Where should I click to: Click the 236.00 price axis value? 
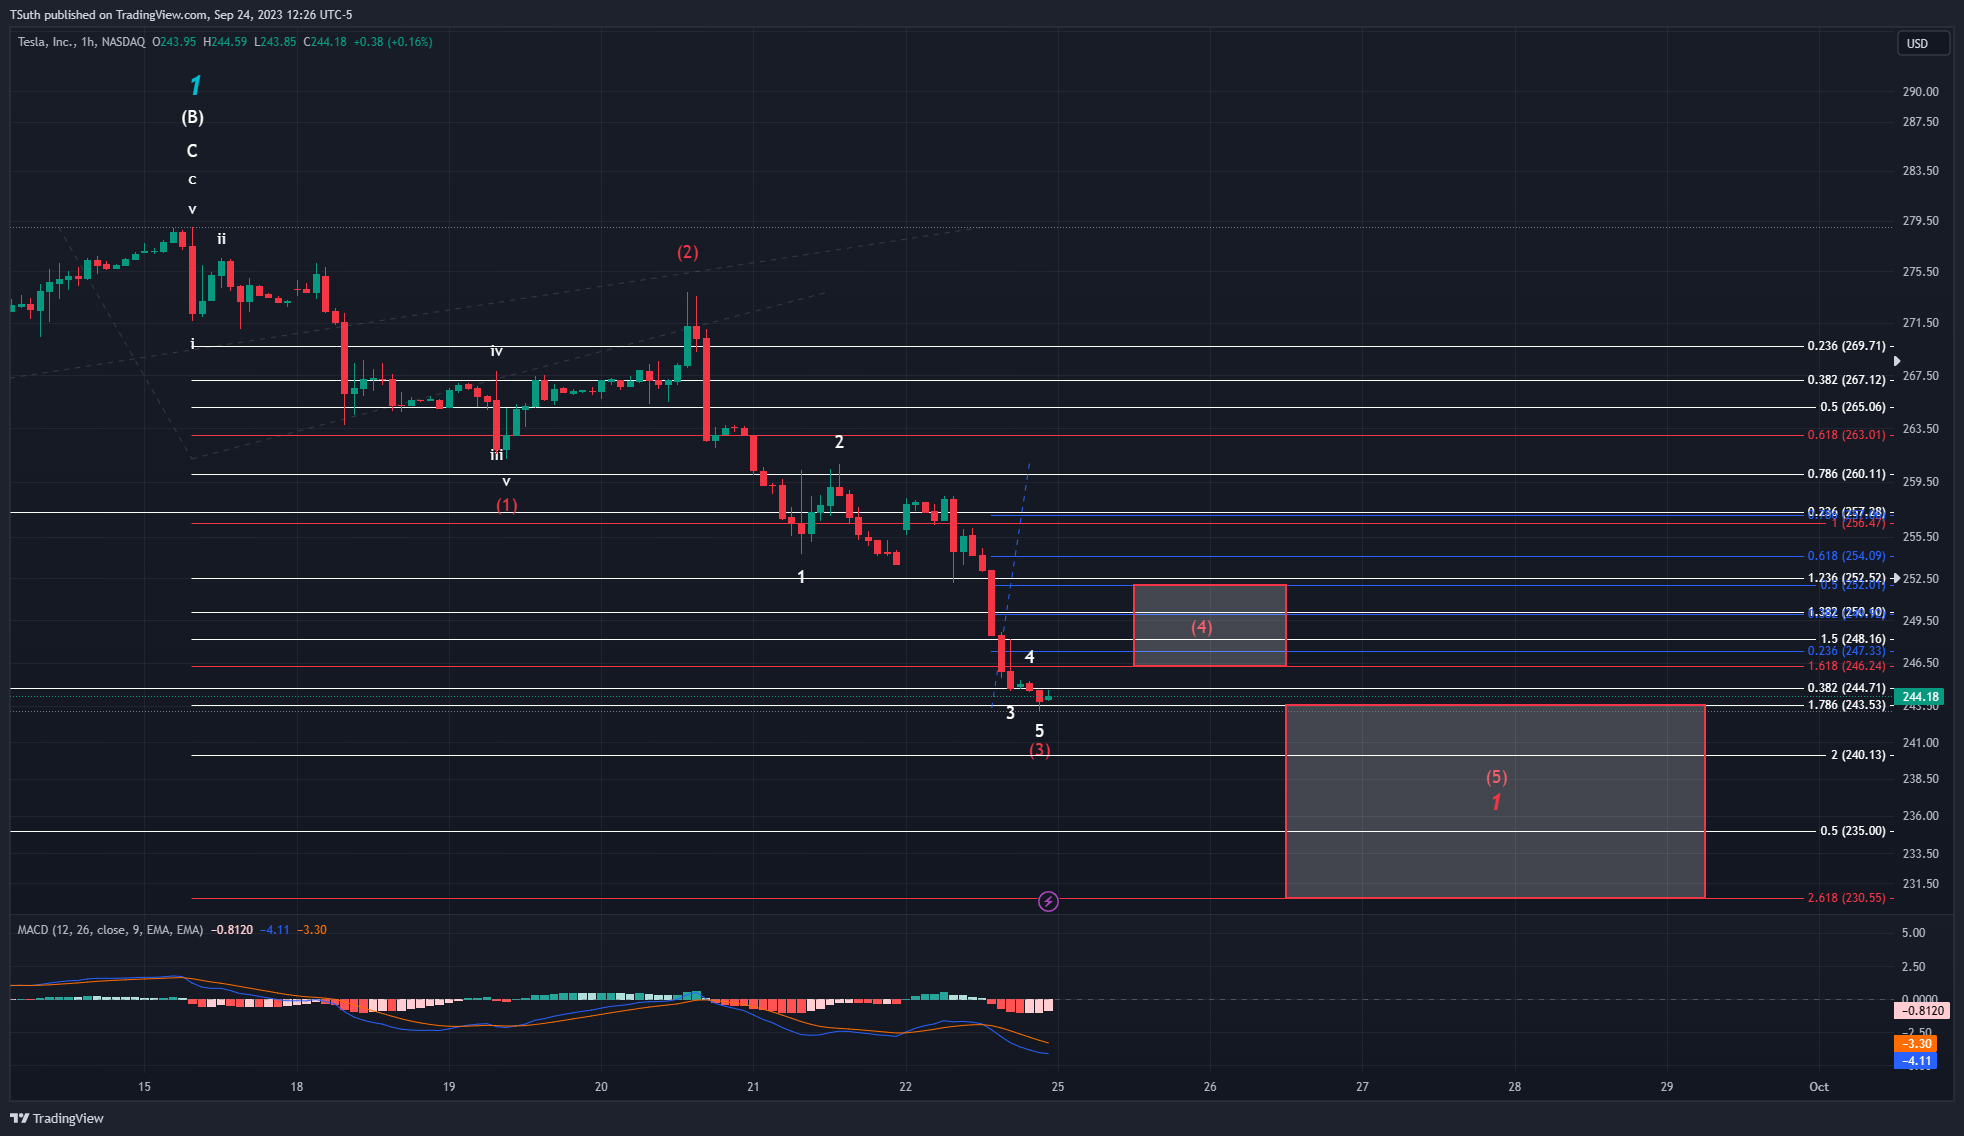(x=1920, y=816)
